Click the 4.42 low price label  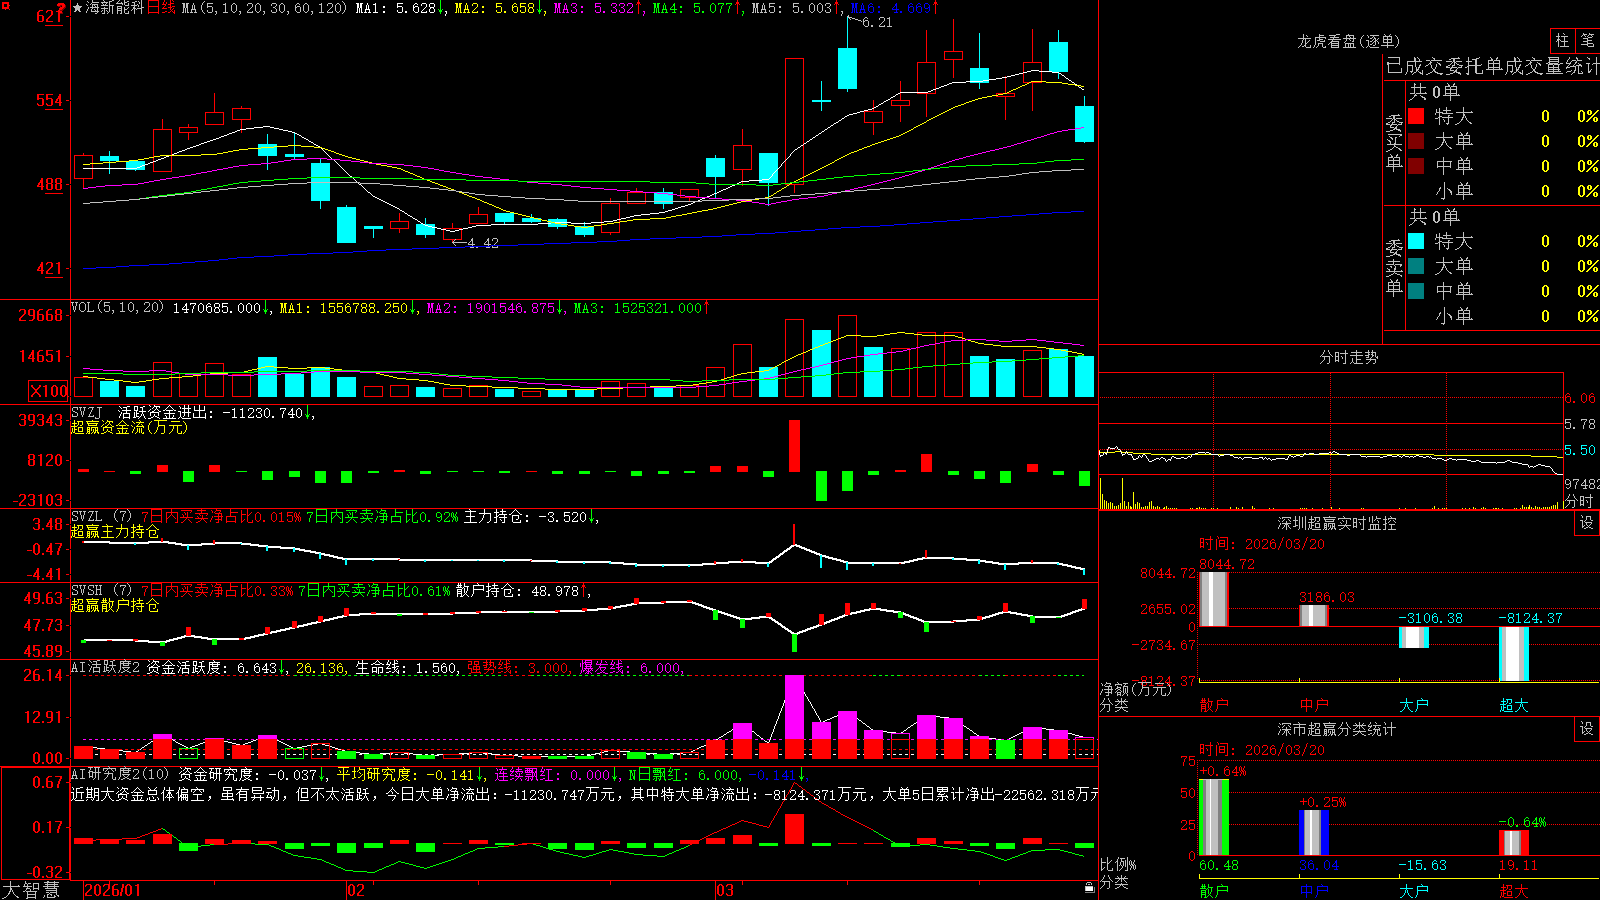(x=483, y=243)
